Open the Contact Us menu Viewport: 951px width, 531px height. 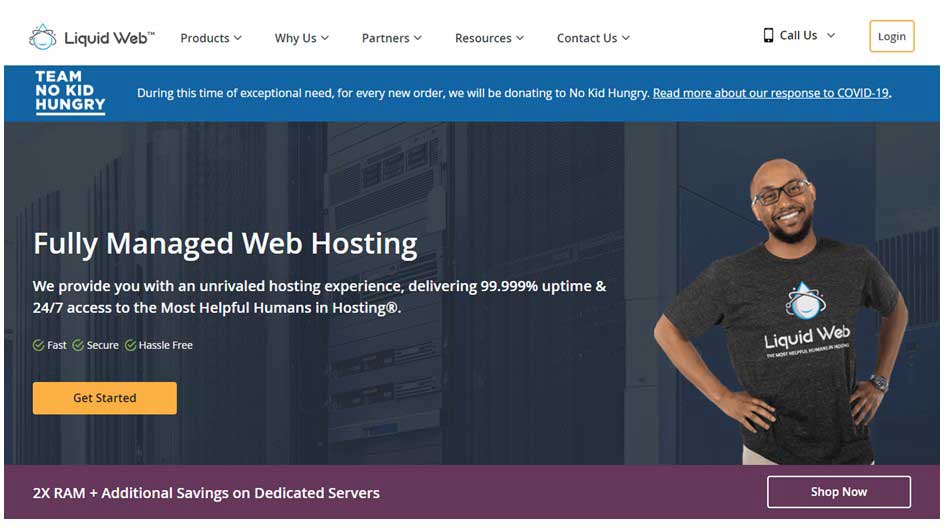(x=593, y=38)
